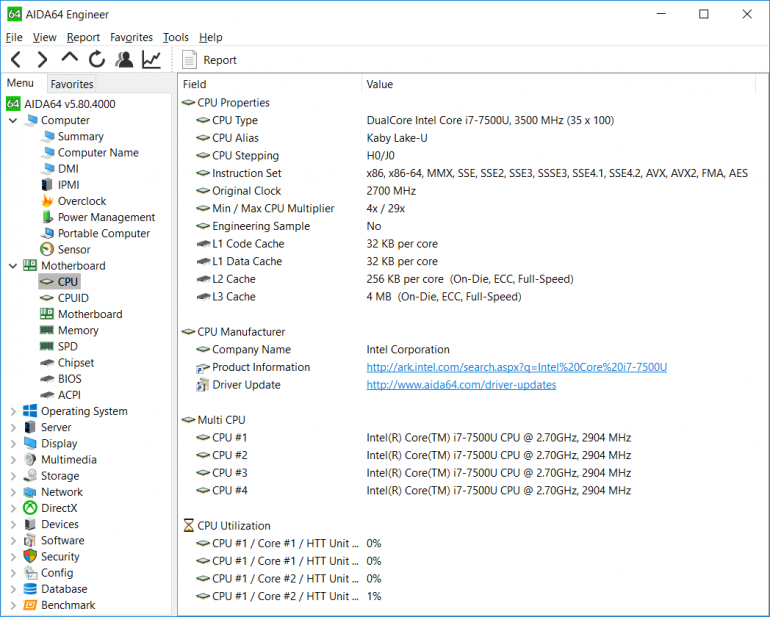
Task: Collapse the Computer tree node
Action: [x=13, y=120]
